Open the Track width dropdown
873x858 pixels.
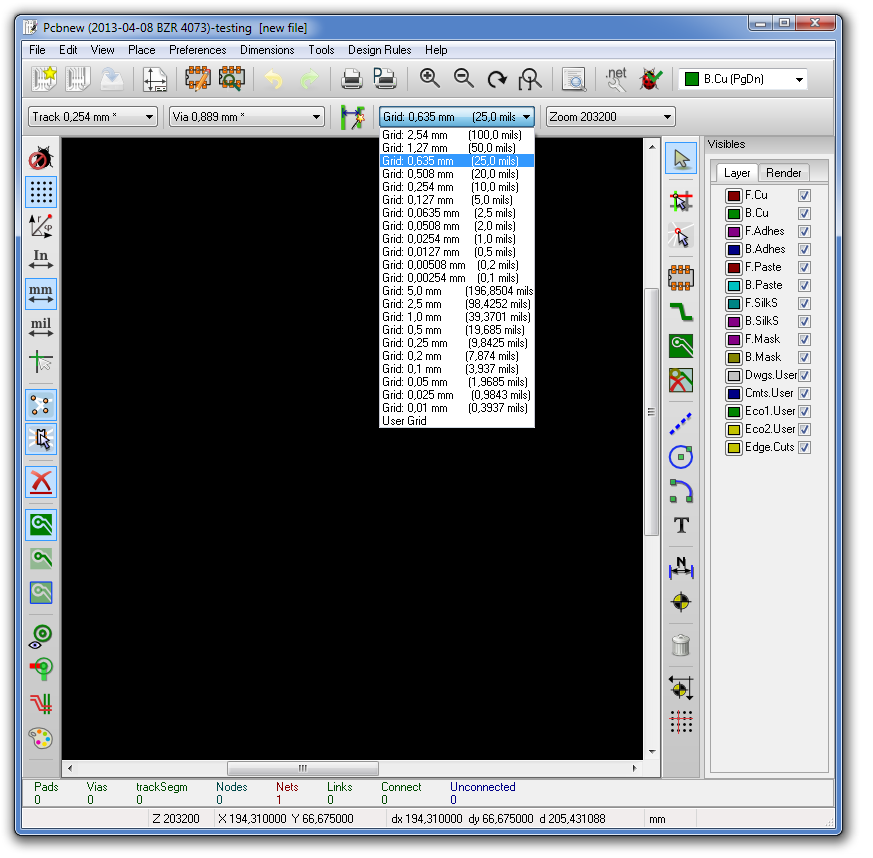pos(94,117)
